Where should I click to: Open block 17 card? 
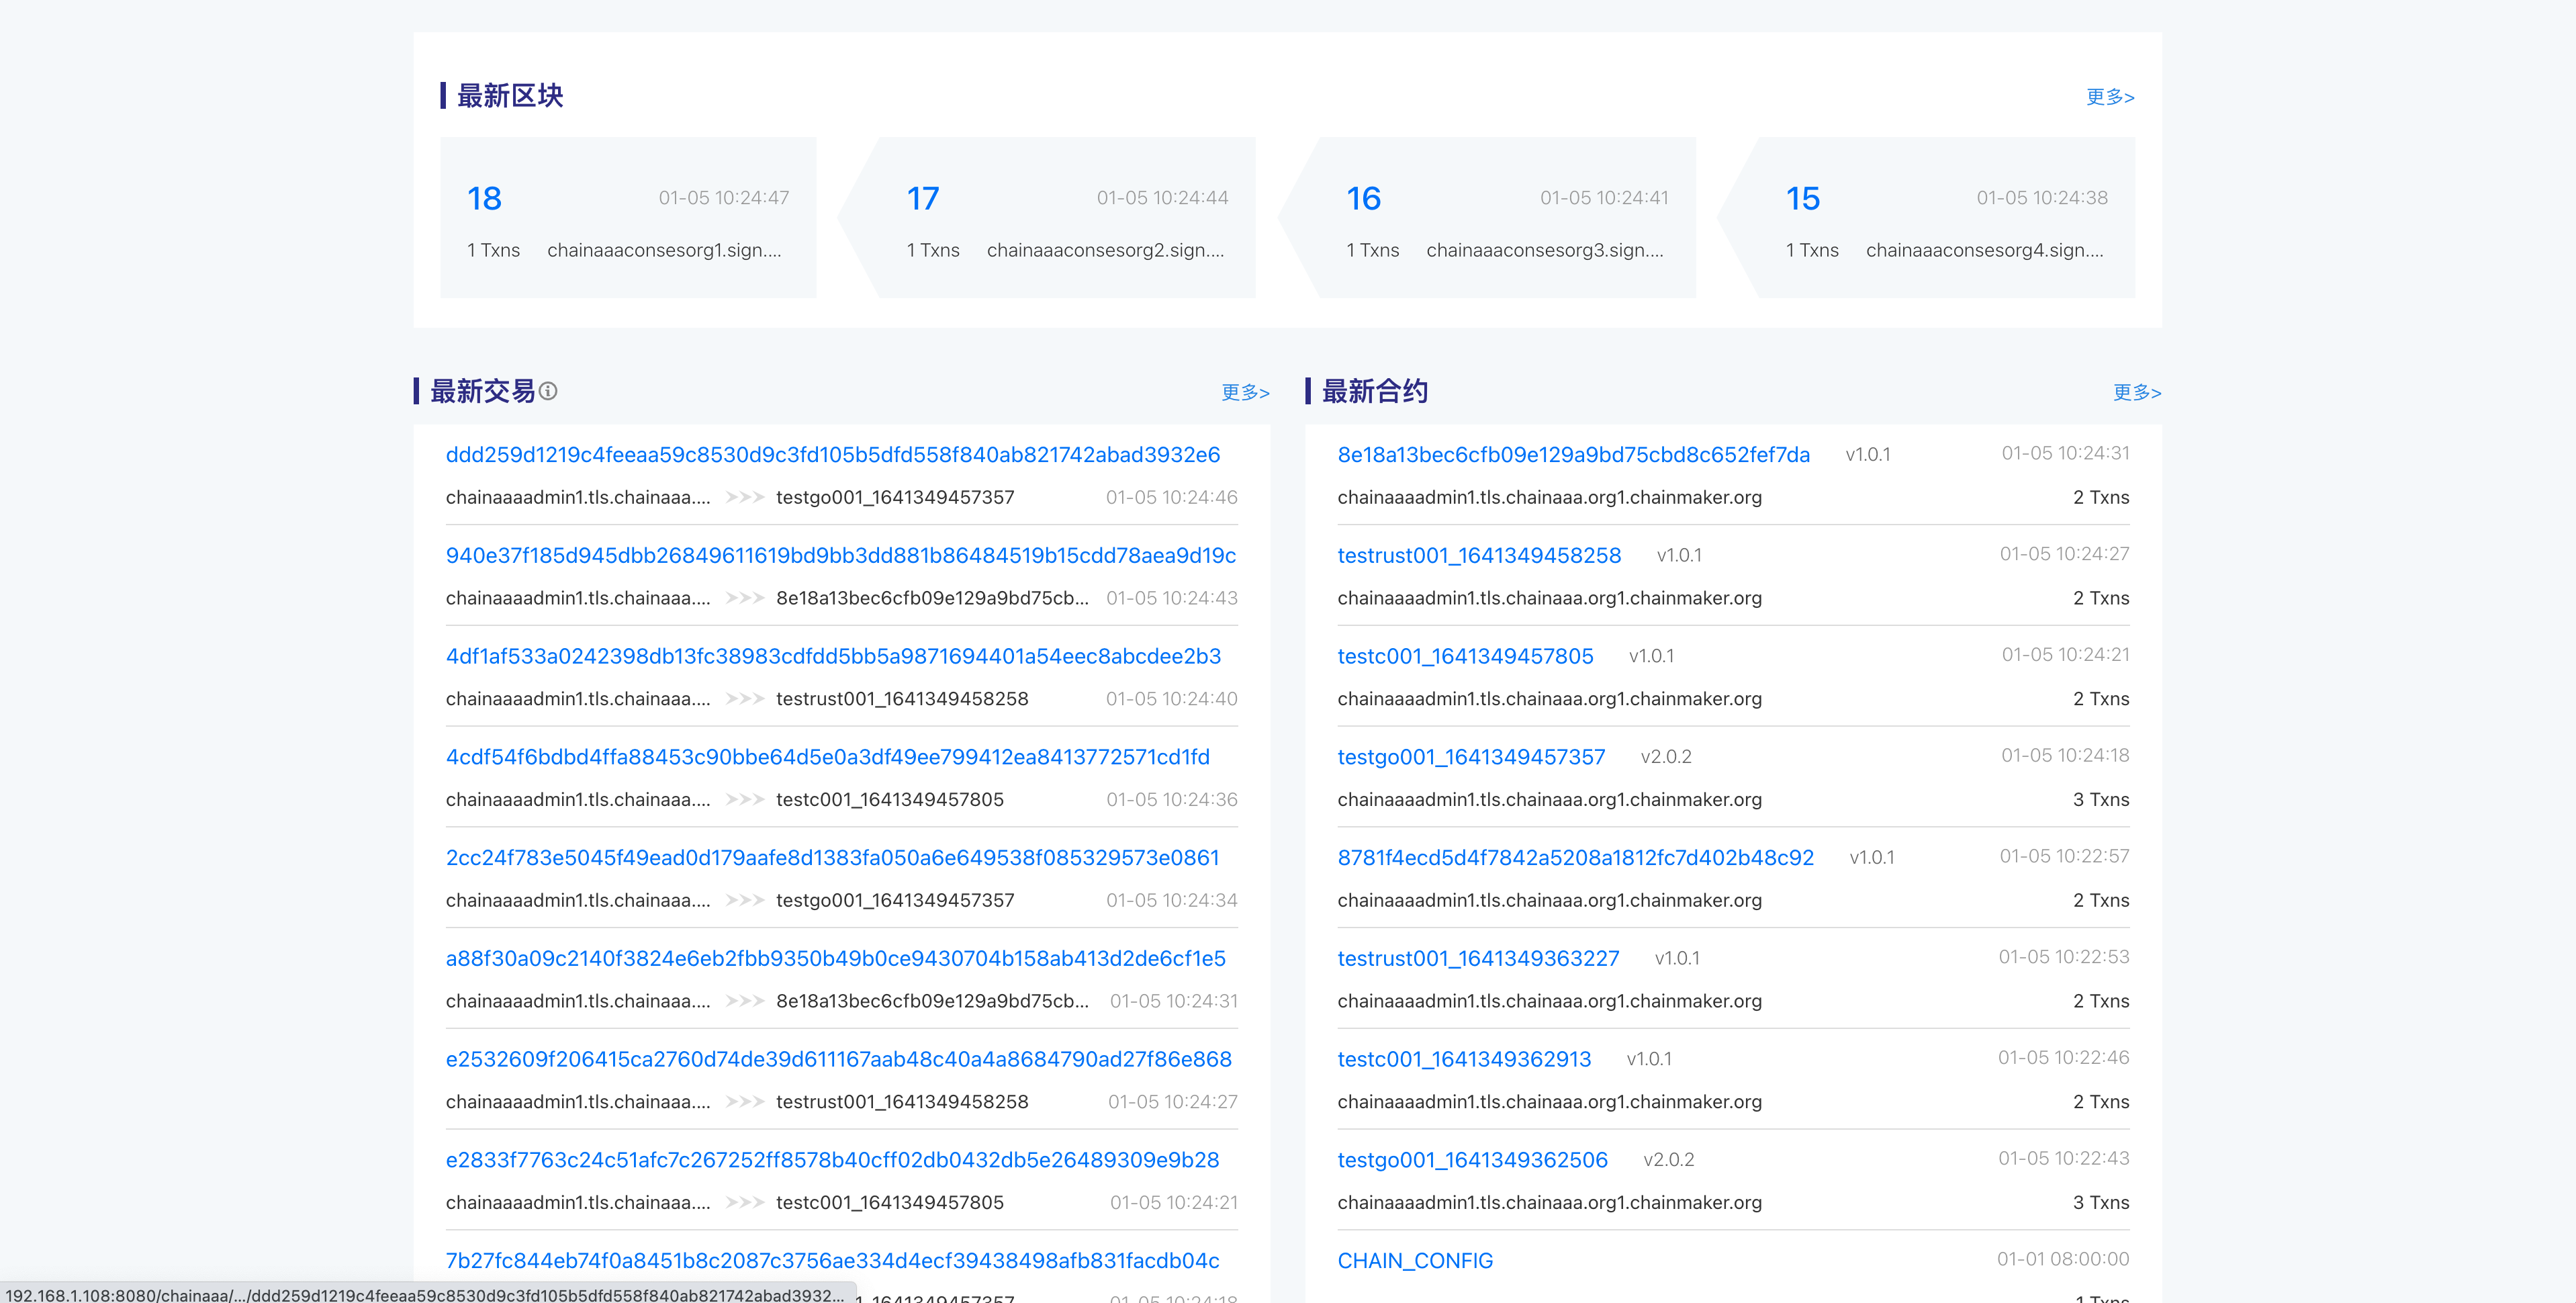[1047, 218]
